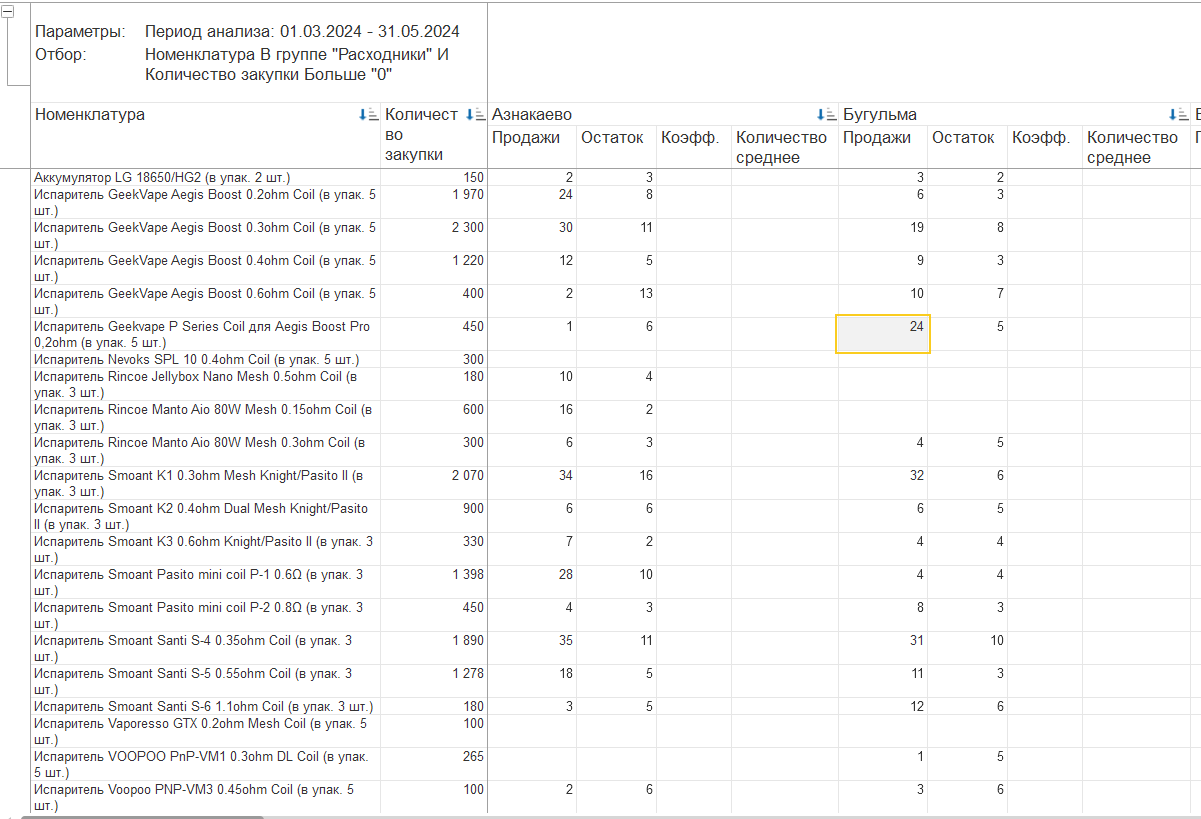Click Бугульма sales 31 for Santi S-4
Viewport: 1201px width, 819px height.
(x=917, y=640)
